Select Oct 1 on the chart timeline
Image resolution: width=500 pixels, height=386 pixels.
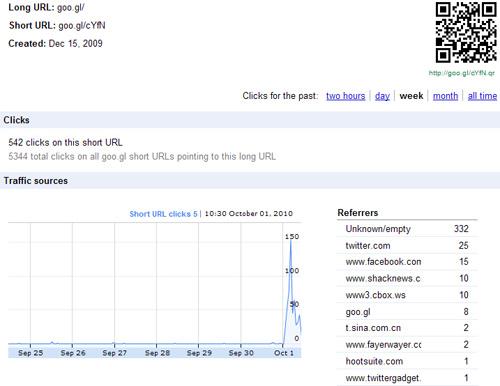(284, 353)
